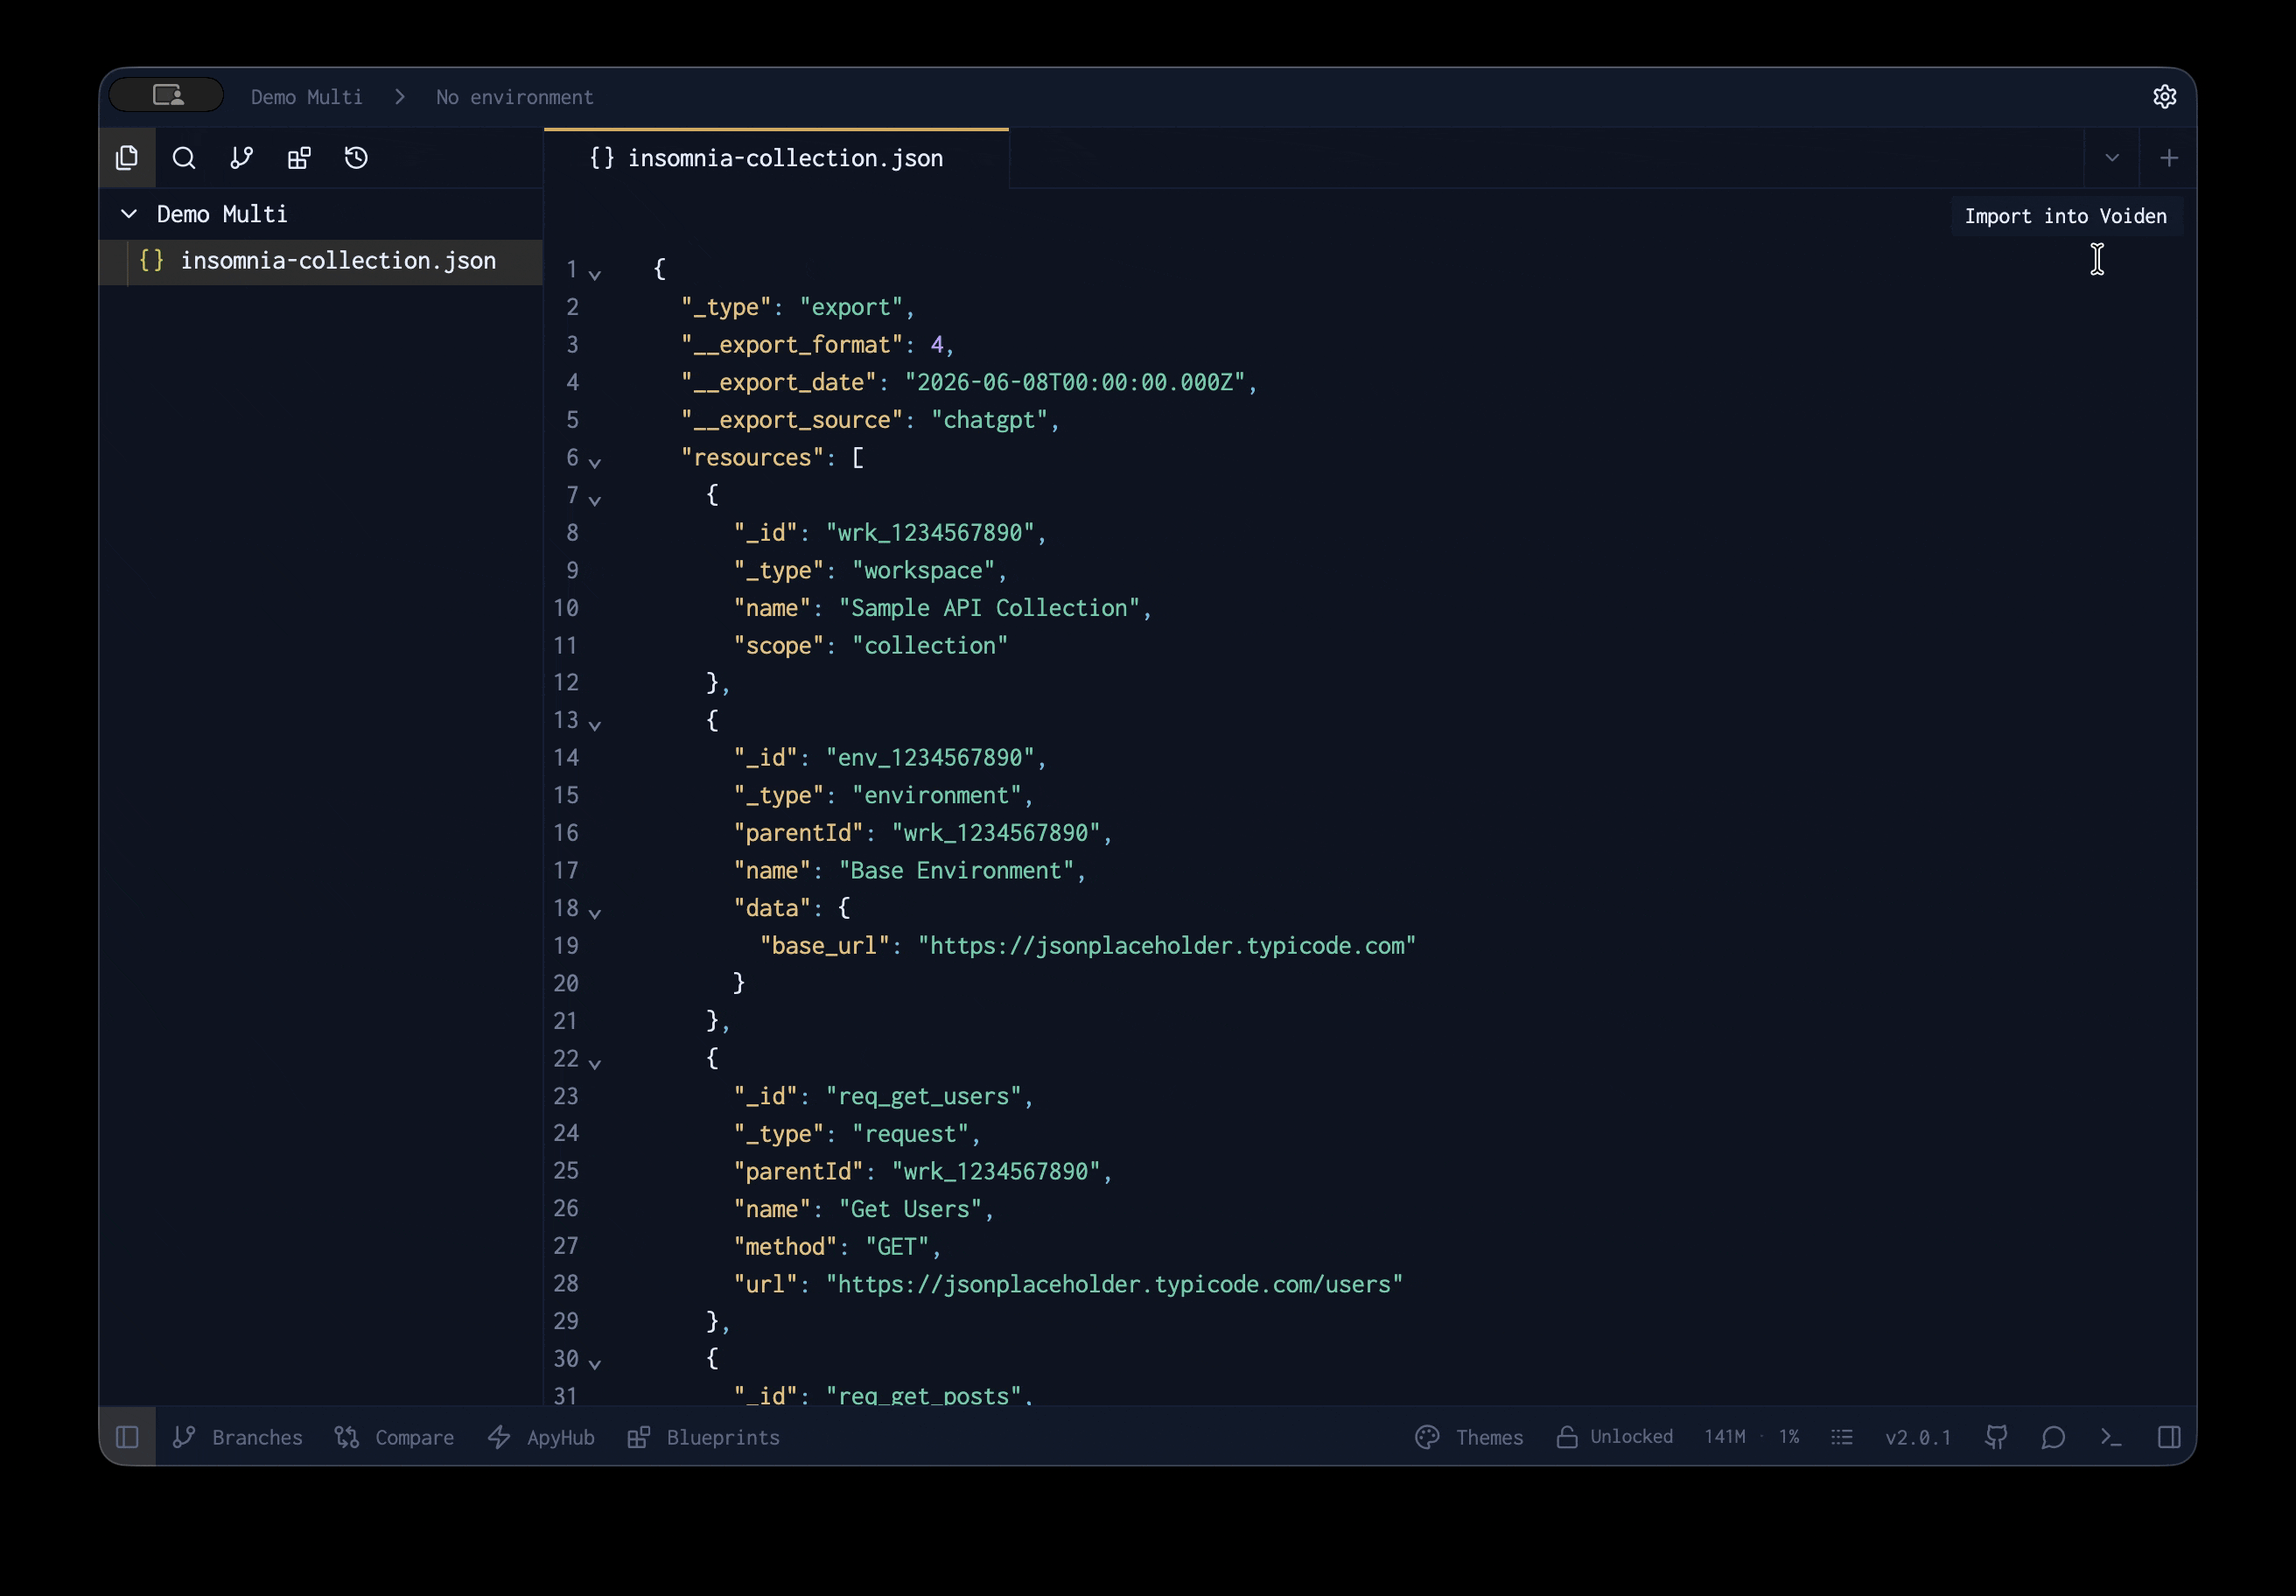Screen dimensions: 2296x1596
Task: Click the "Get Users" name value
Action: click(910, 1209)
